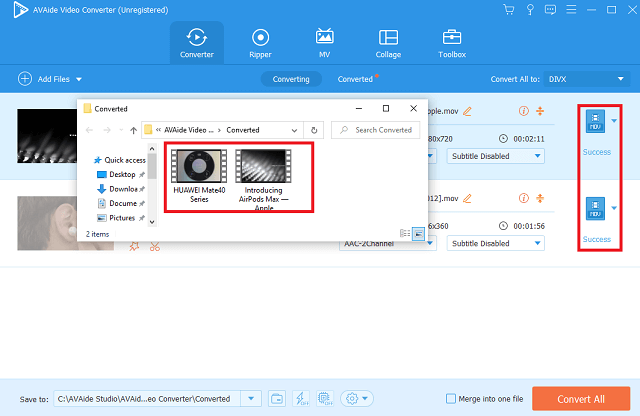The image size is (640, 416).
Task: Toggle the lightning hardware acceleration icon
Action: (301, 398)
